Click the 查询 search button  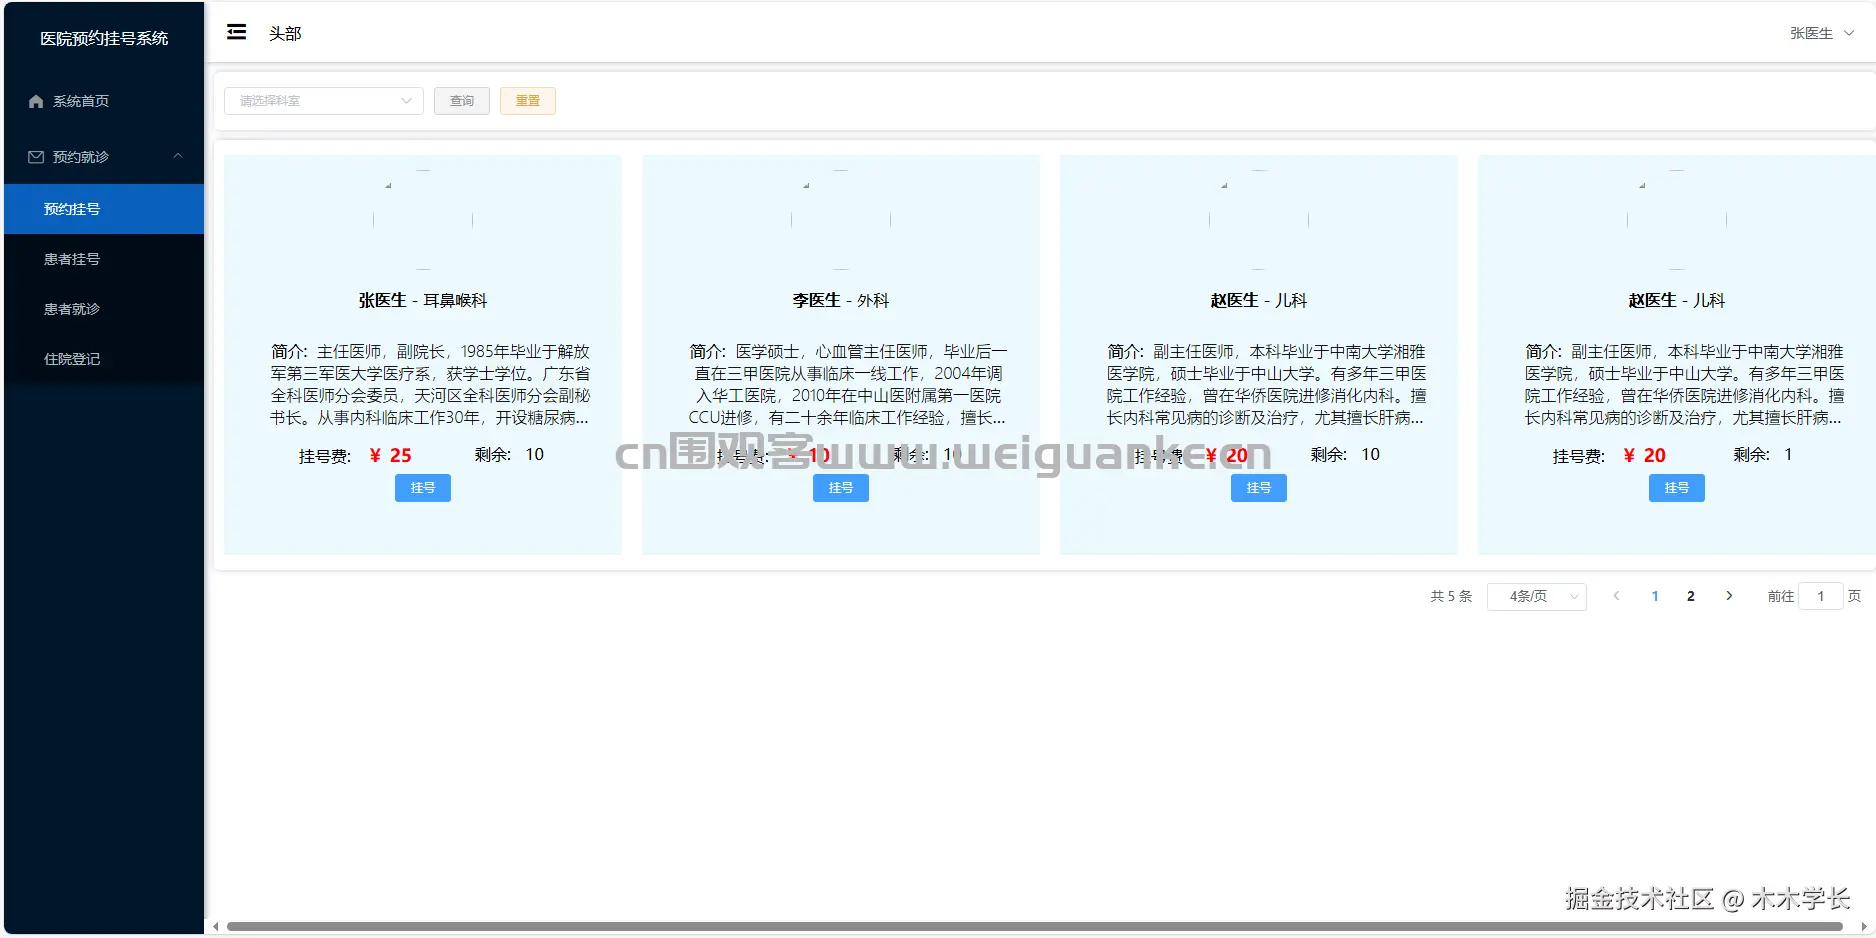point(461,101)
